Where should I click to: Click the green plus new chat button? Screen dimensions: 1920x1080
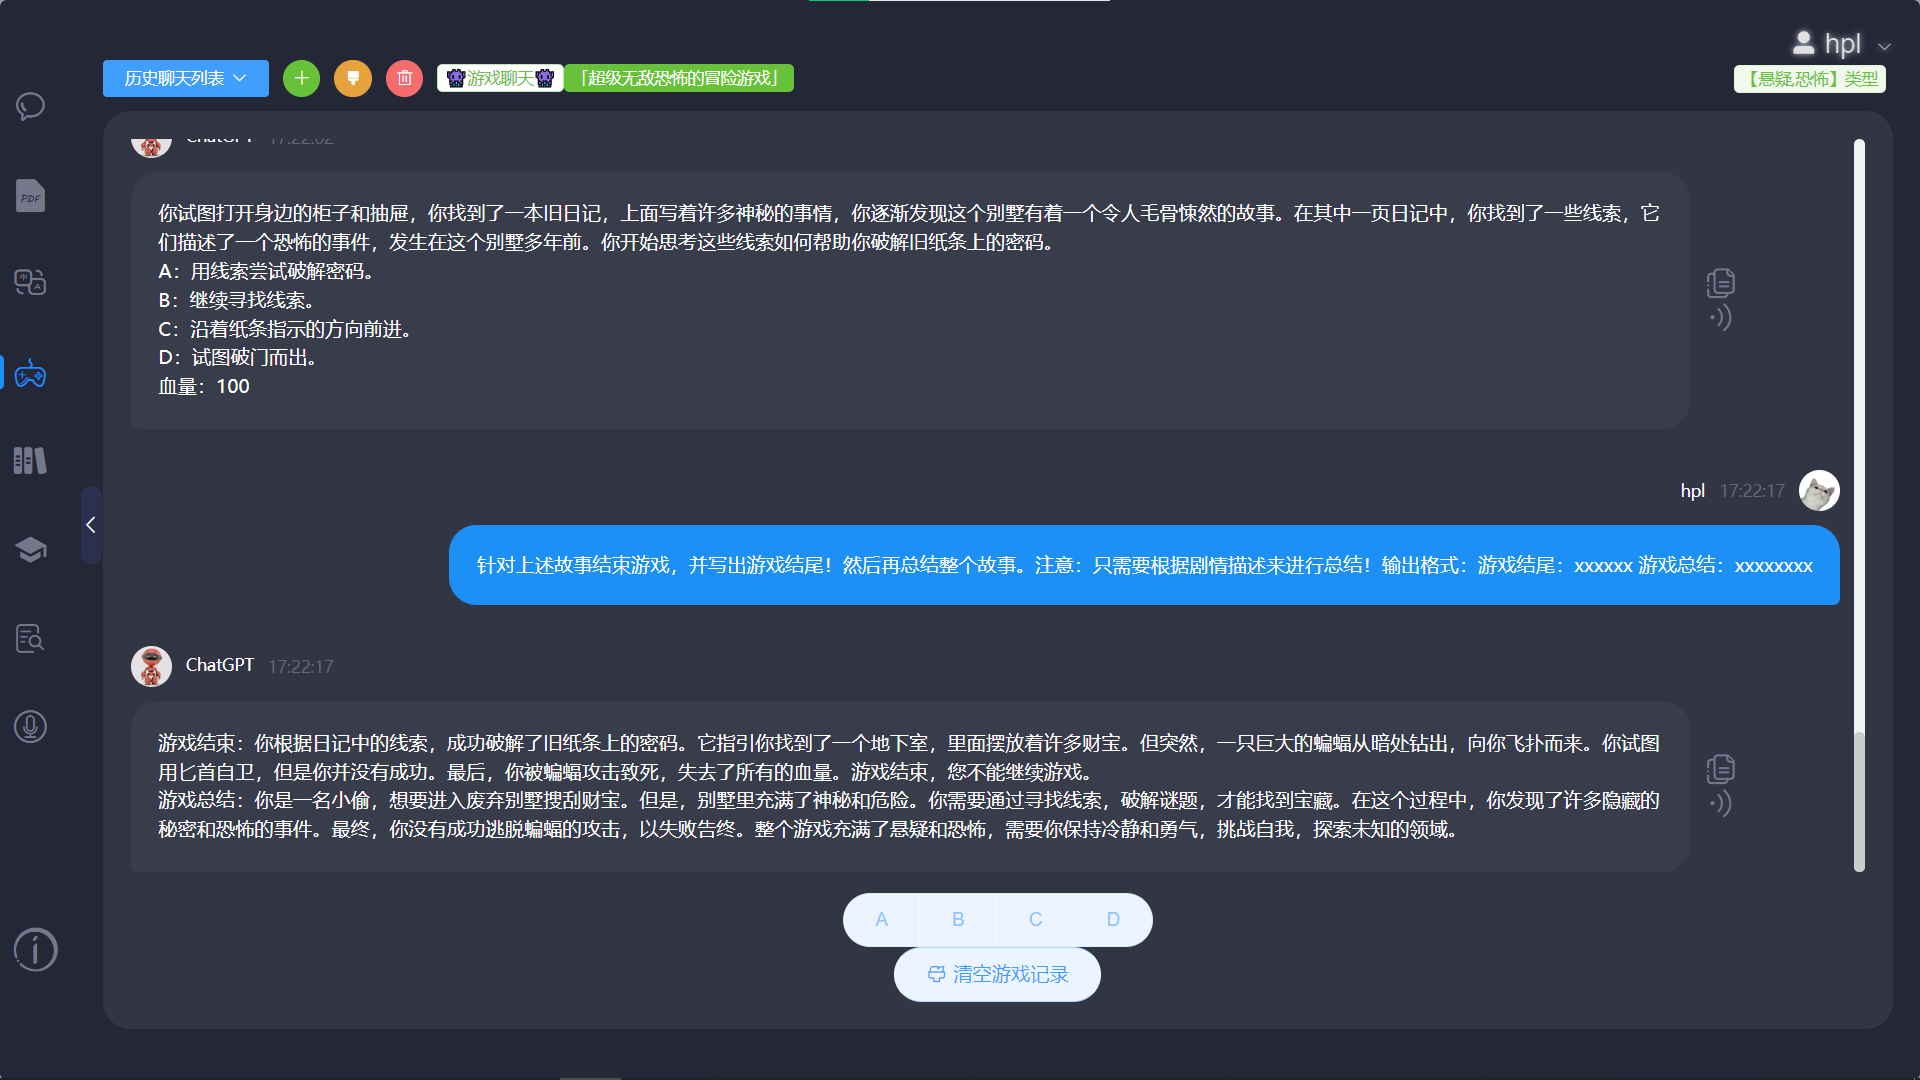pos(301,78)
